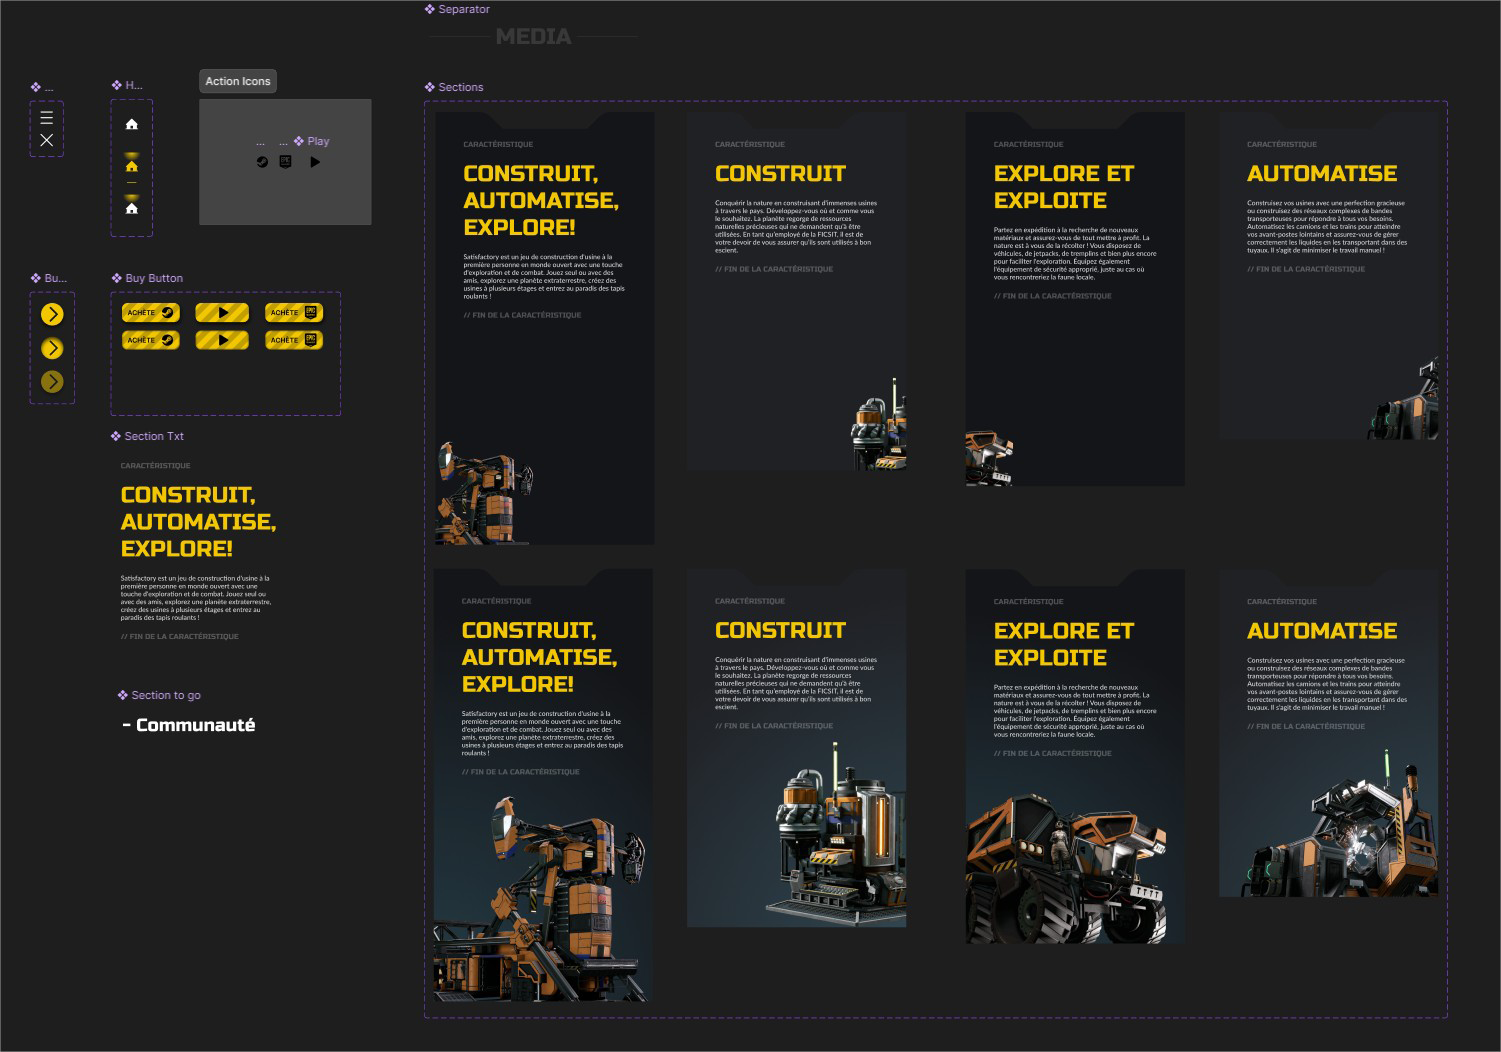Click the bottom ACHÈTE Epic buy button
Screen dimensions: 1501x1052
294,340
